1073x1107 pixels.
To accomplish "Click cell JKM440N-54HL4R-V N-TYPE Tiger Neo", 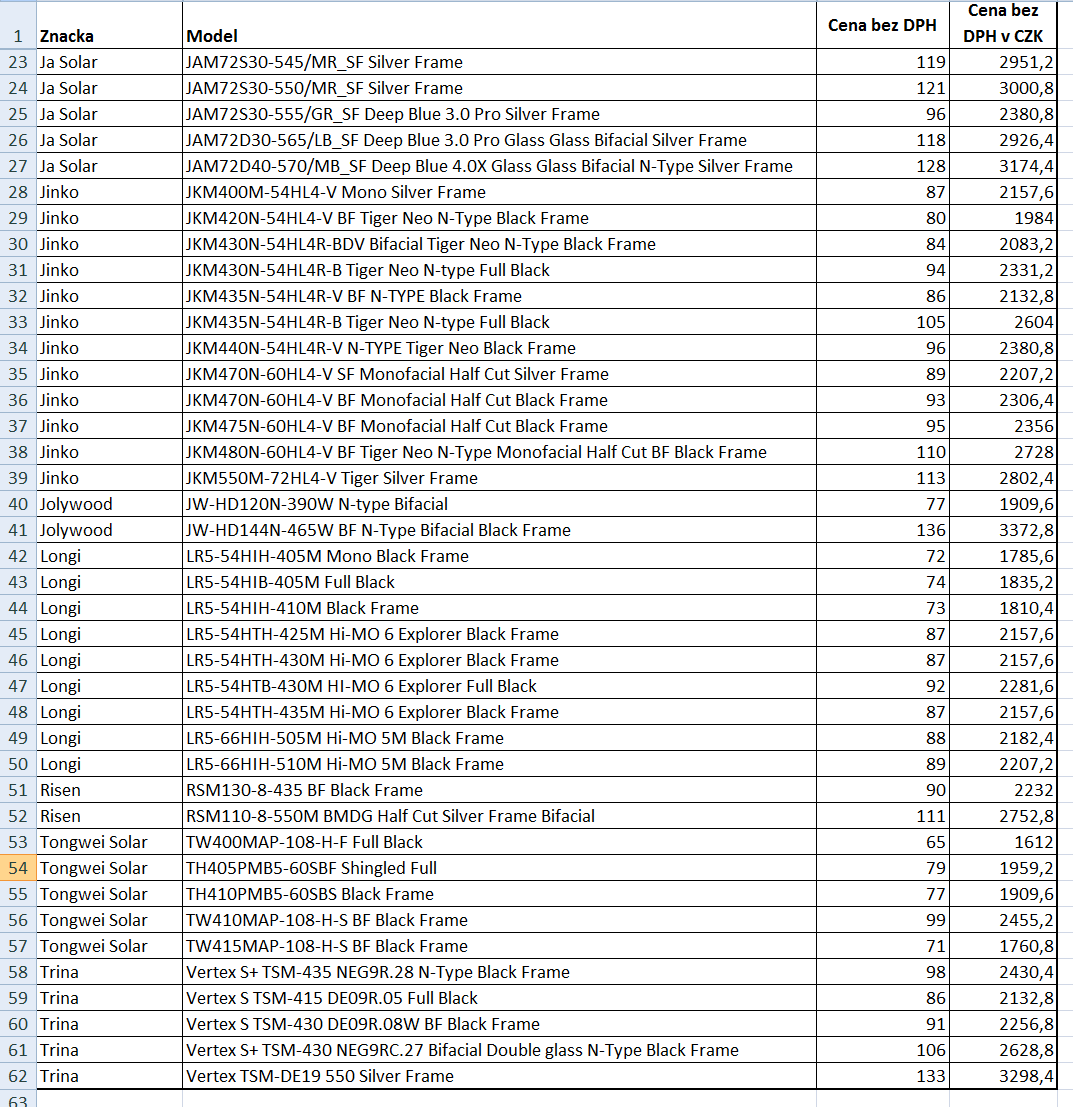I will pos(499,348).
